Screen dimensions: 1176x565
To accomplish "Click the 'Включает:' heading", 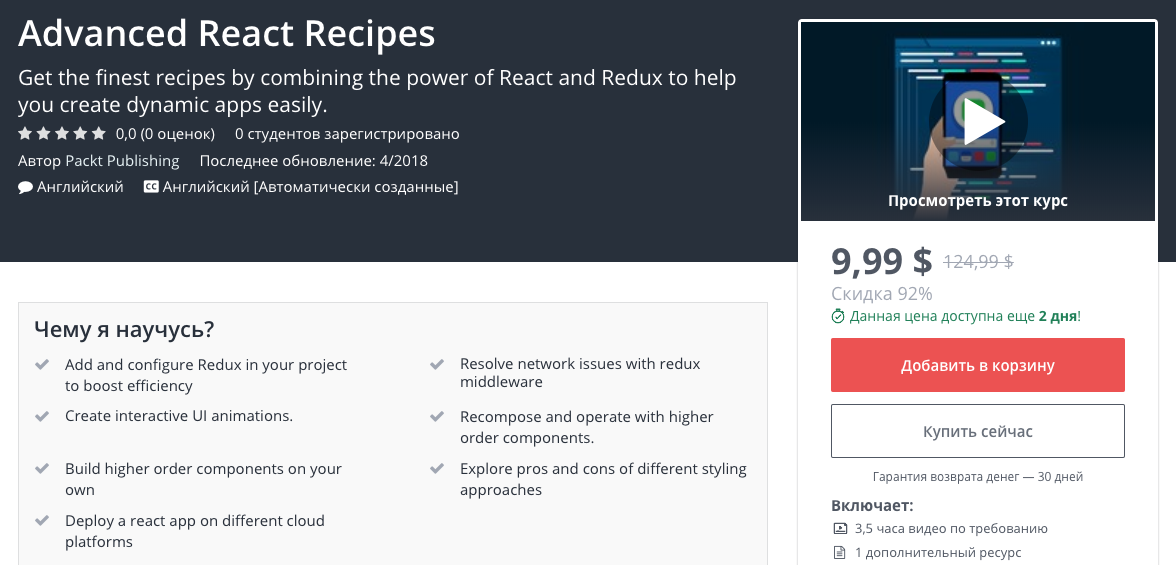I will click(872, 506).
